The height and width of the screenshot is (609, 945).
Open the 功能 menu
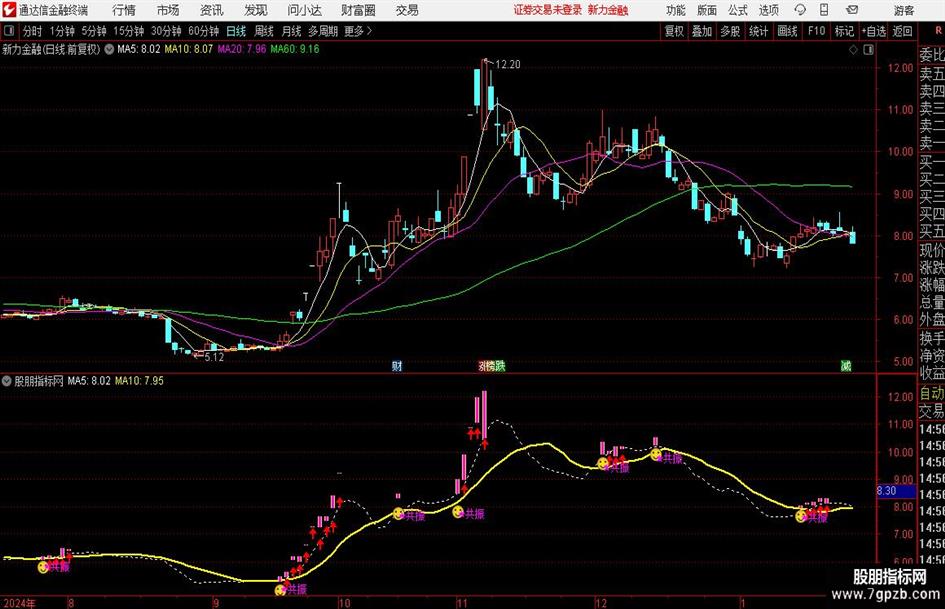(676, 10)
